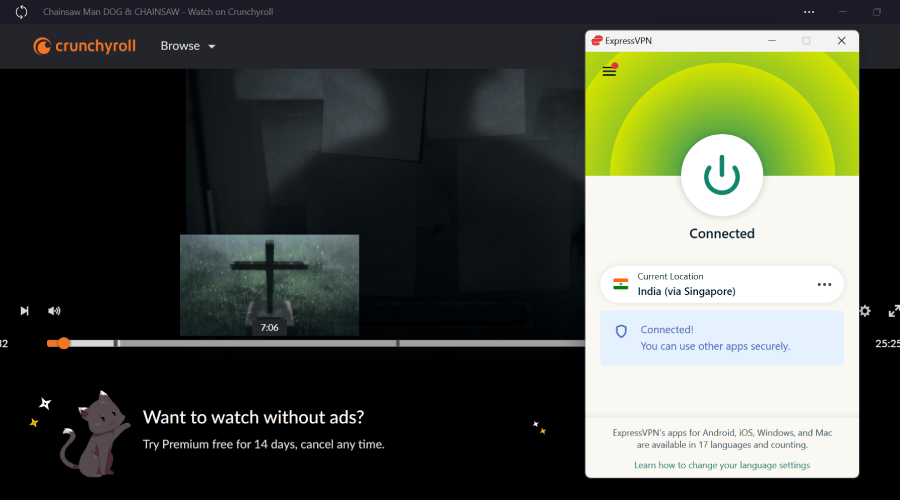The height and width of the screenshot is (500, 900).
Task: Click the Want to watch without ads banner heading
Action: (x=253, y=417)
